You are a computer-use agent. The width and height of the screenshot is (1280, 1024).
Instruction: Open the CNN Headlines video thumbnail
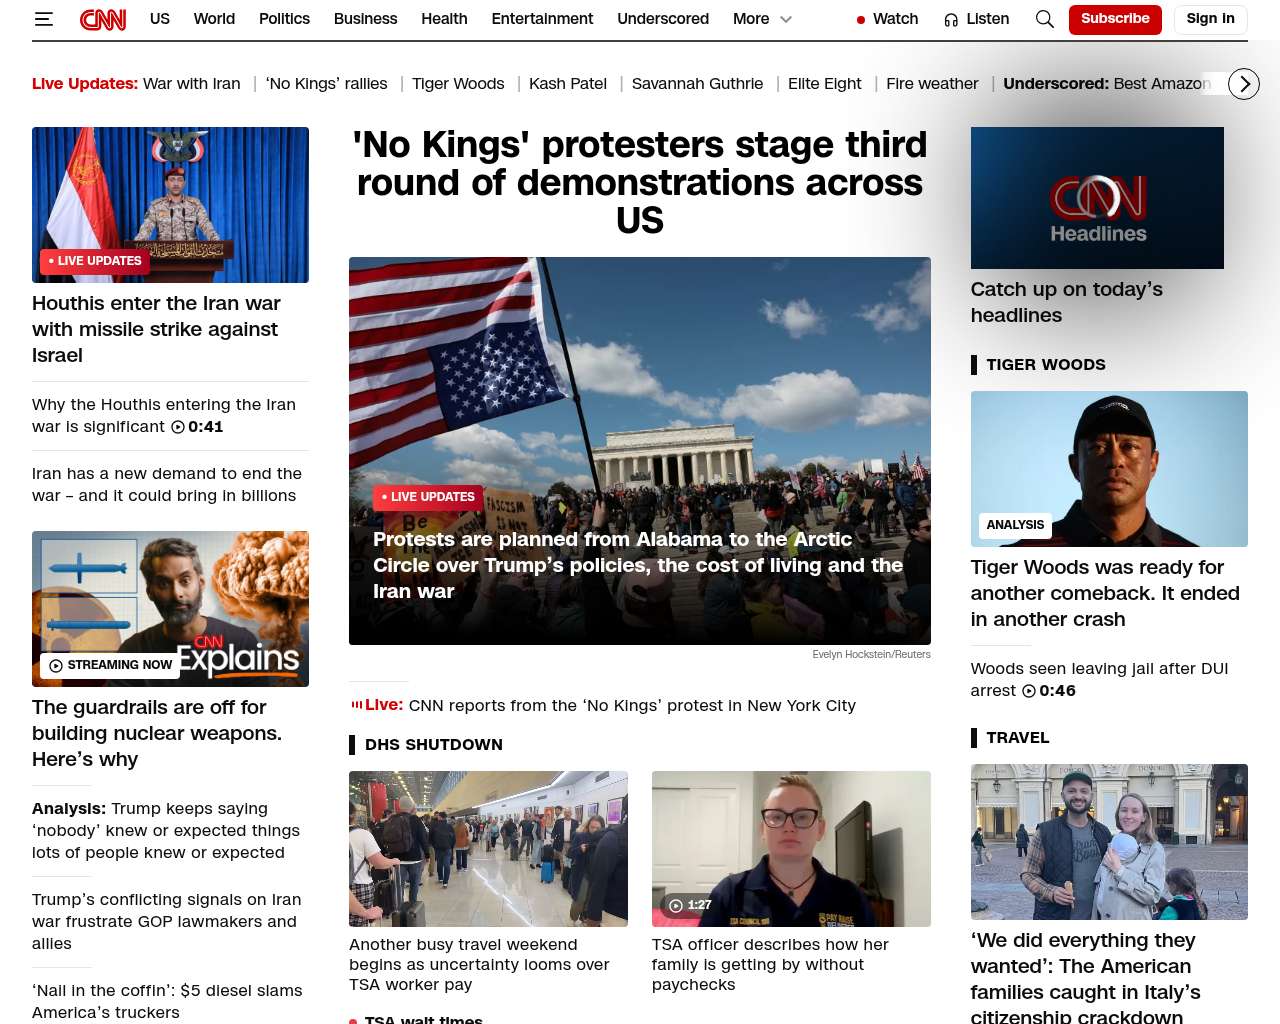1097,198
